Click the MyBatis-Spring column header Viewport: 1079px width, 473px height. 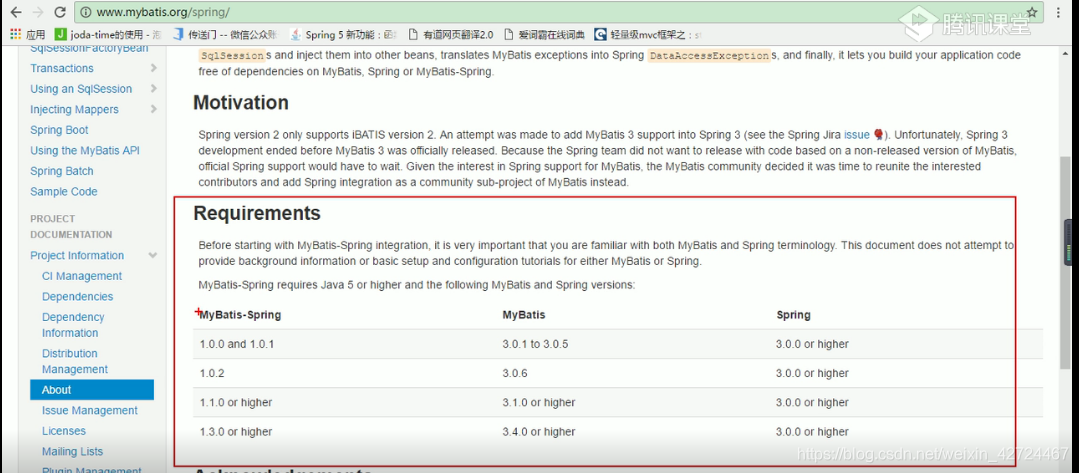(240, 315)
